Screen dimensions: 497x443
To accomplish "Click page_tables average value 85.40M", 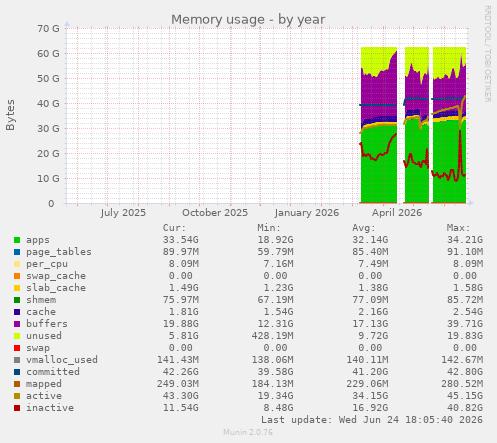I will pos(370,252).
